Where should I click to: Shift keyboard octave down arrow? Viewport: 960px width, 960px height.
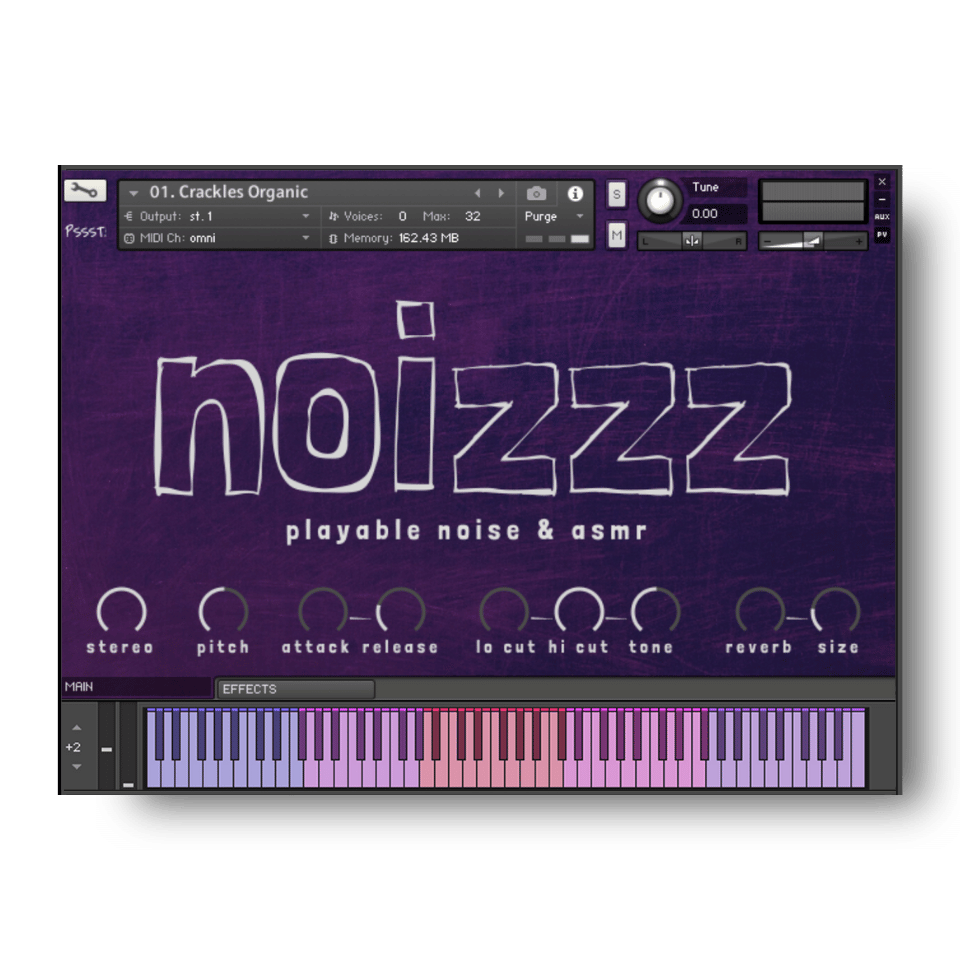point(77,767)
